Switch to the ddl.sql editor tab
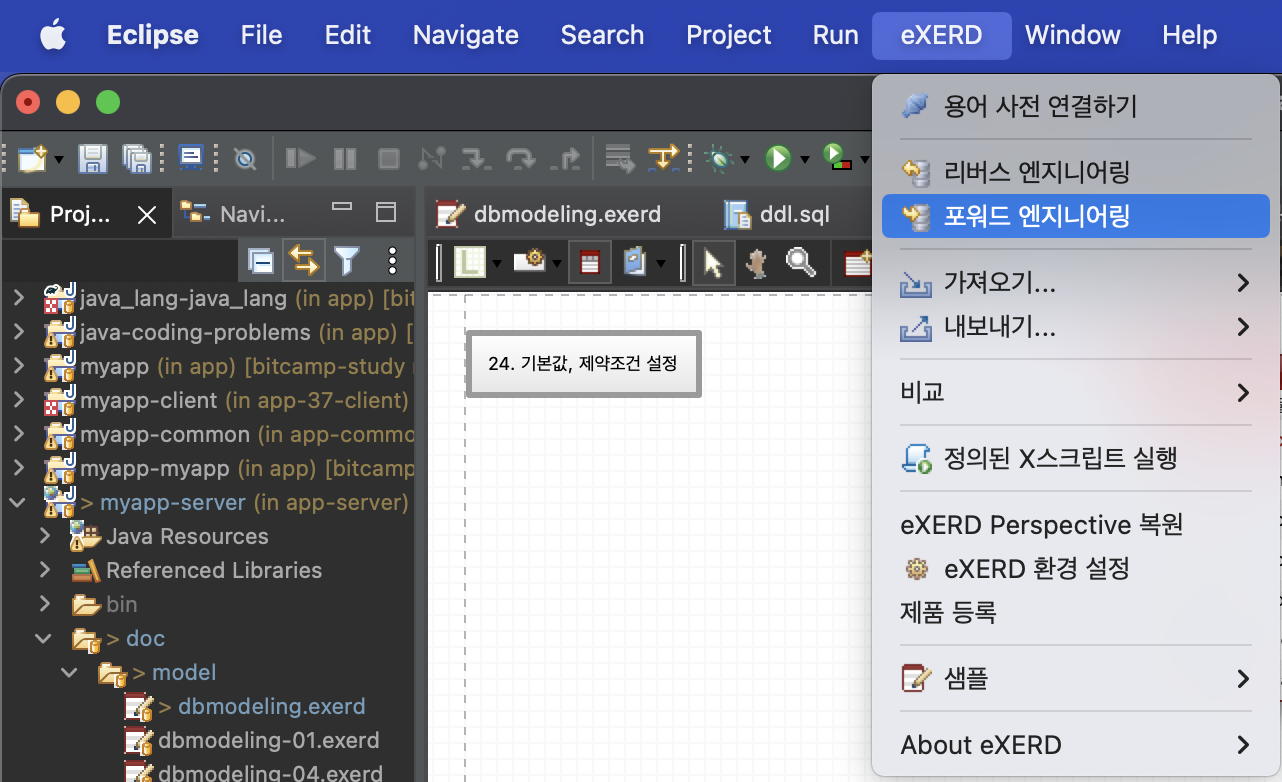This screenshot has width=1282, height=782. pos(776,213)
